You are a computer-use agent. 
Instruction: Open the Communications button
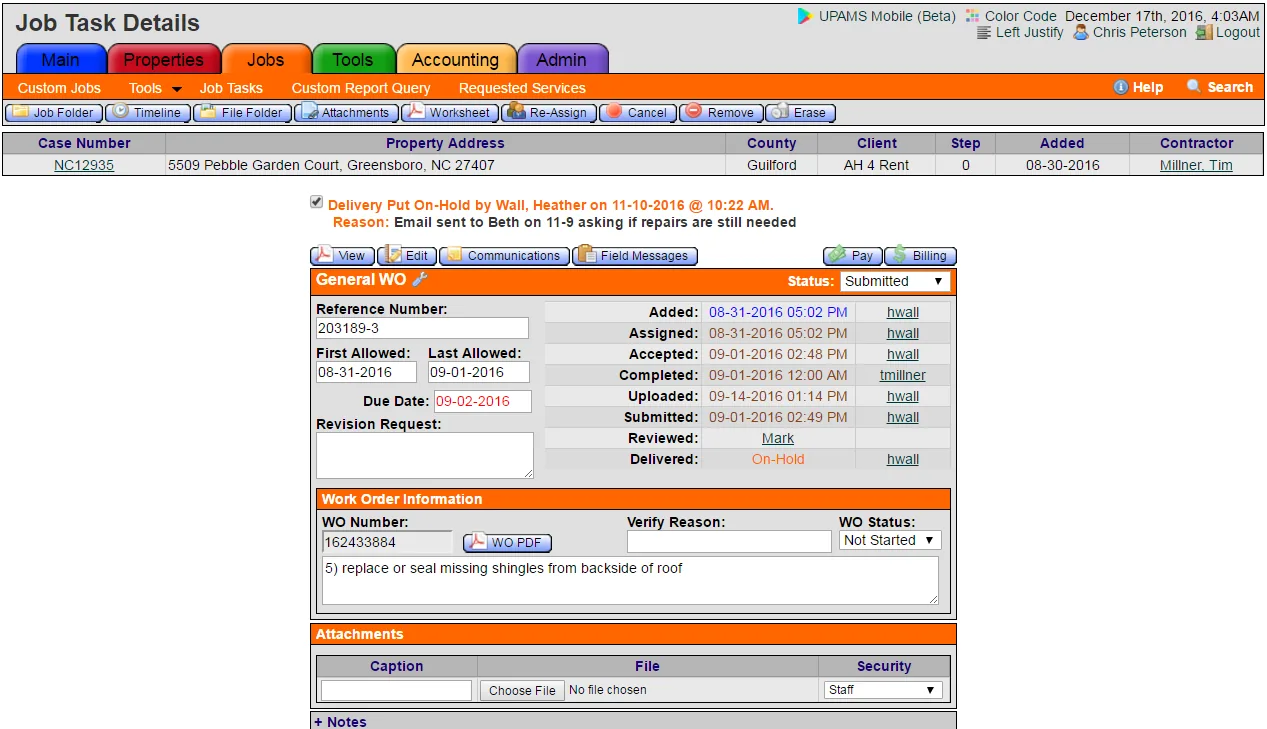pyautogui.click(x=504, y=256)
